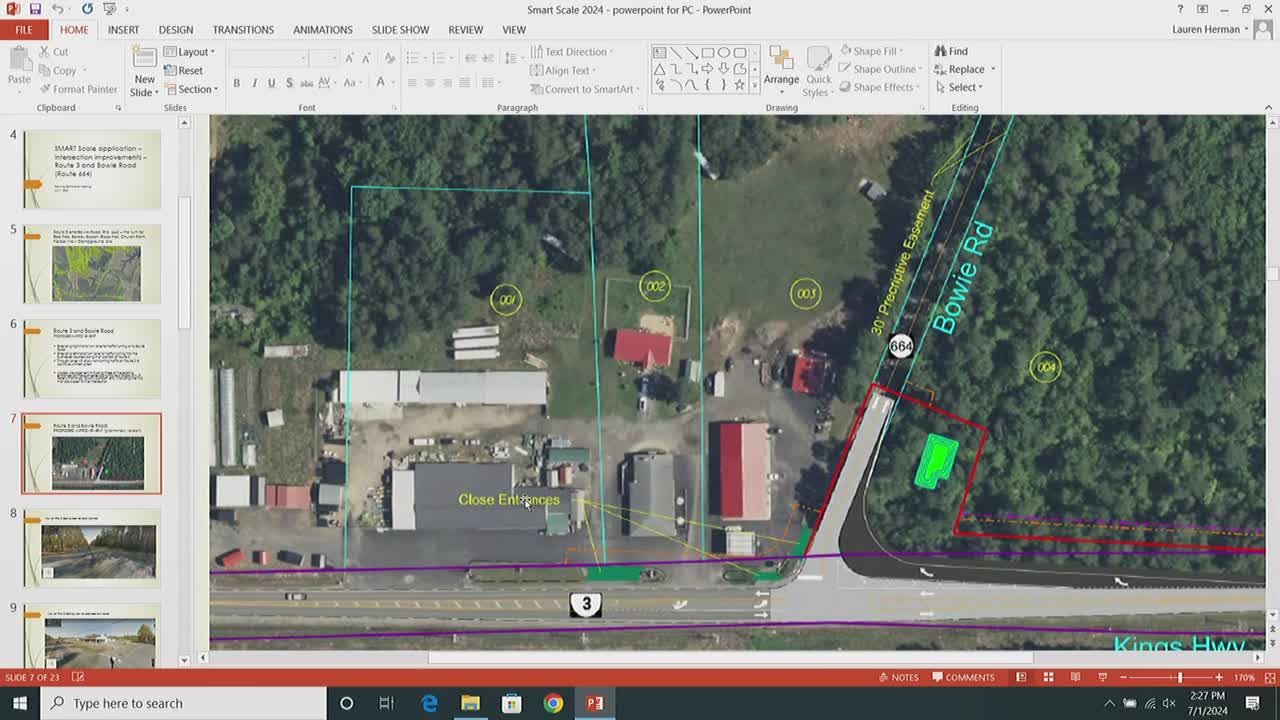Select slide 8 thumbnail in the panel
The height and width of the screenshot is (720, 1280).
click(x=91, y=547)
